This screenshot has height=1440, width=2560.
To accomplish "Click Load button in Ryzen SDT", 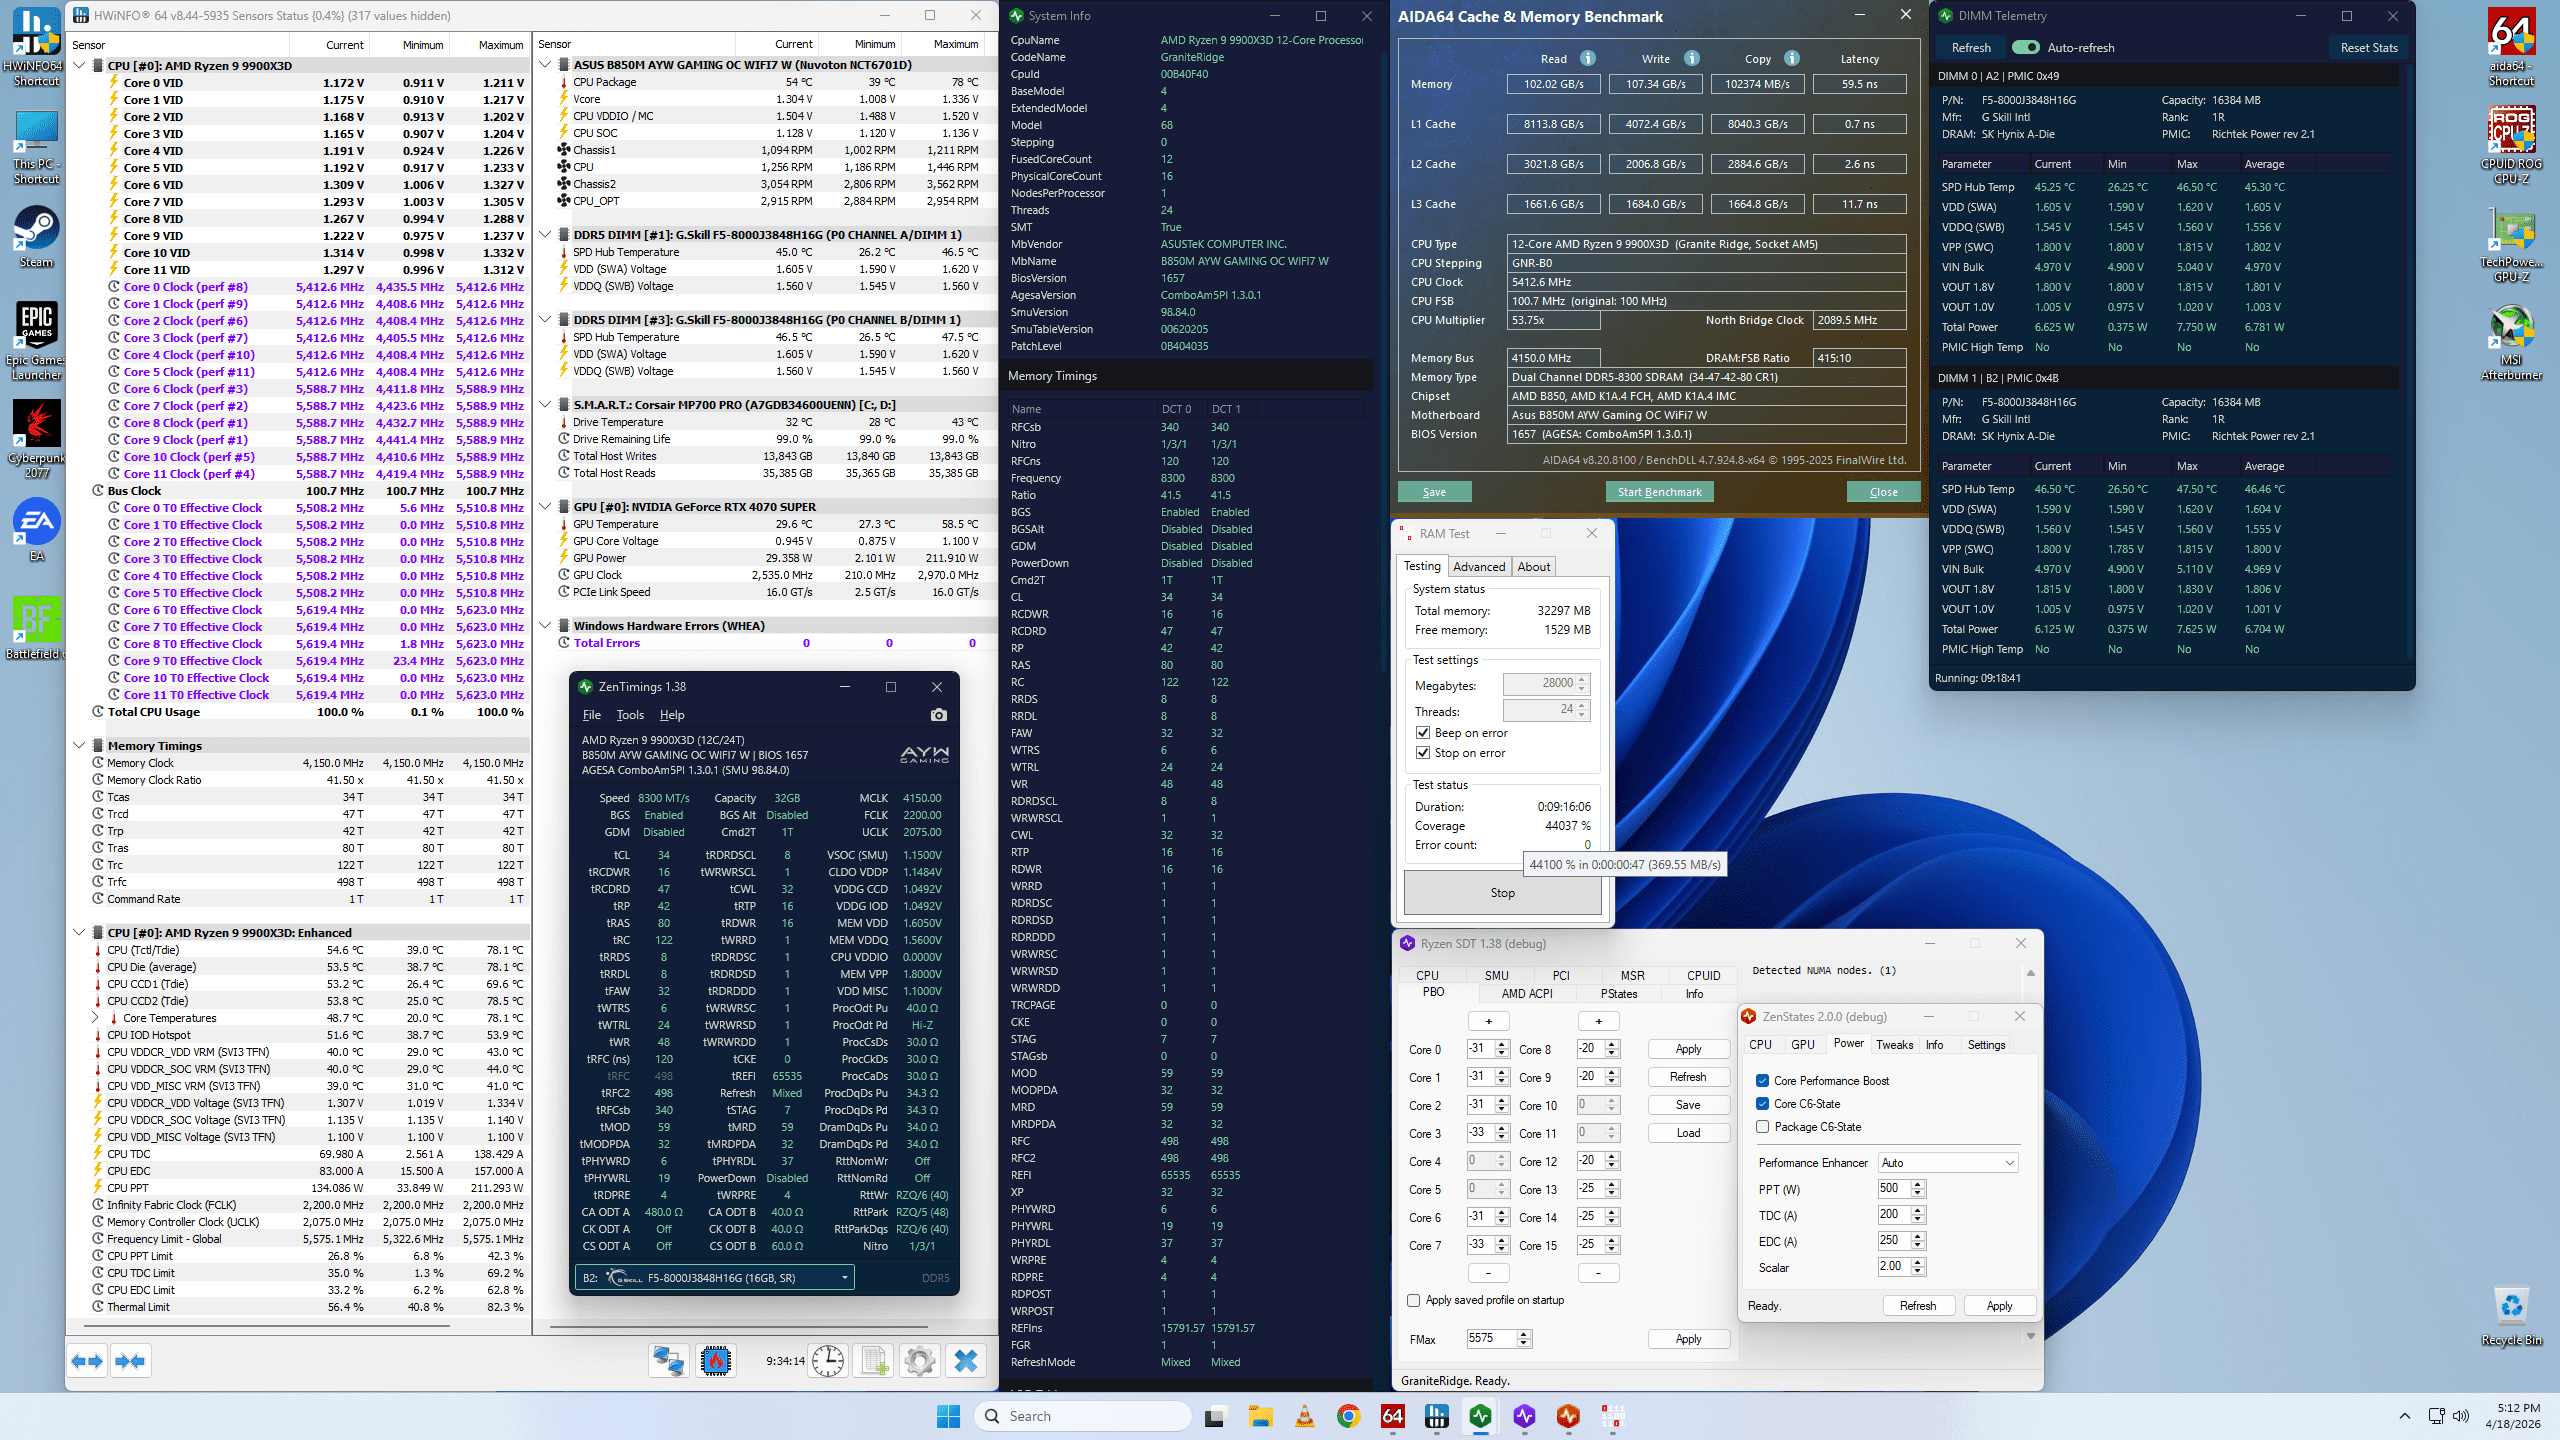I will [x=1688, y=1133].
